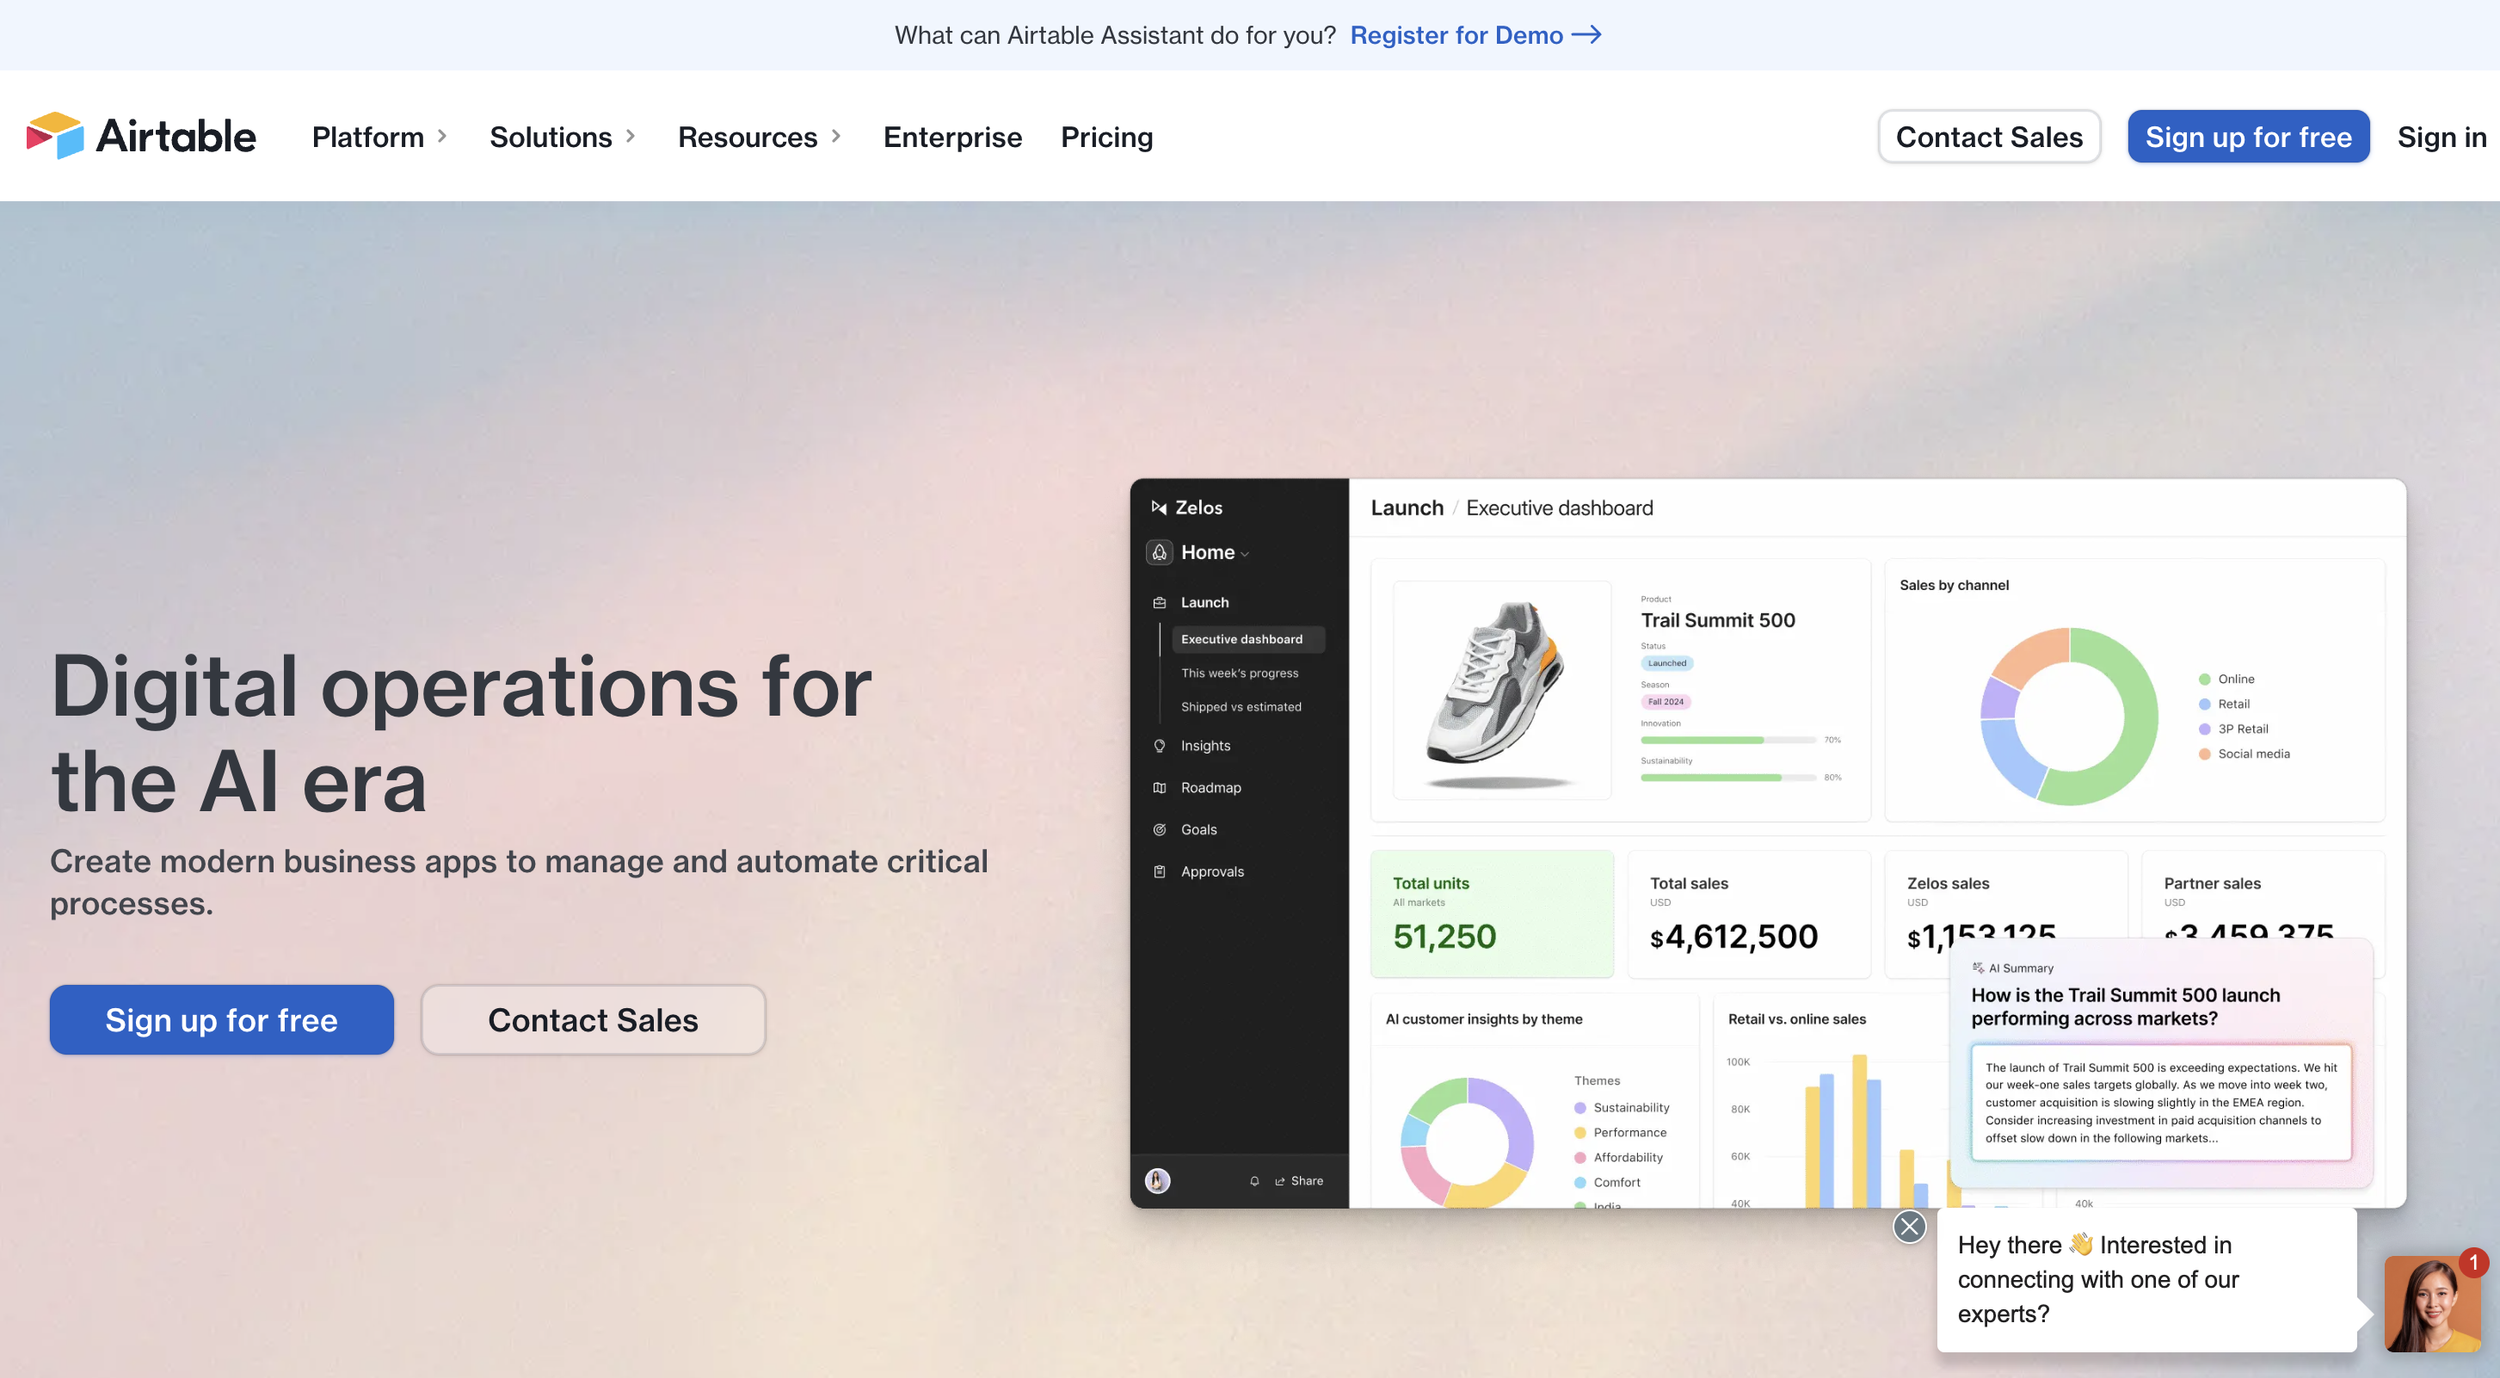Click the Home rocket icon

coord(1159,552)
